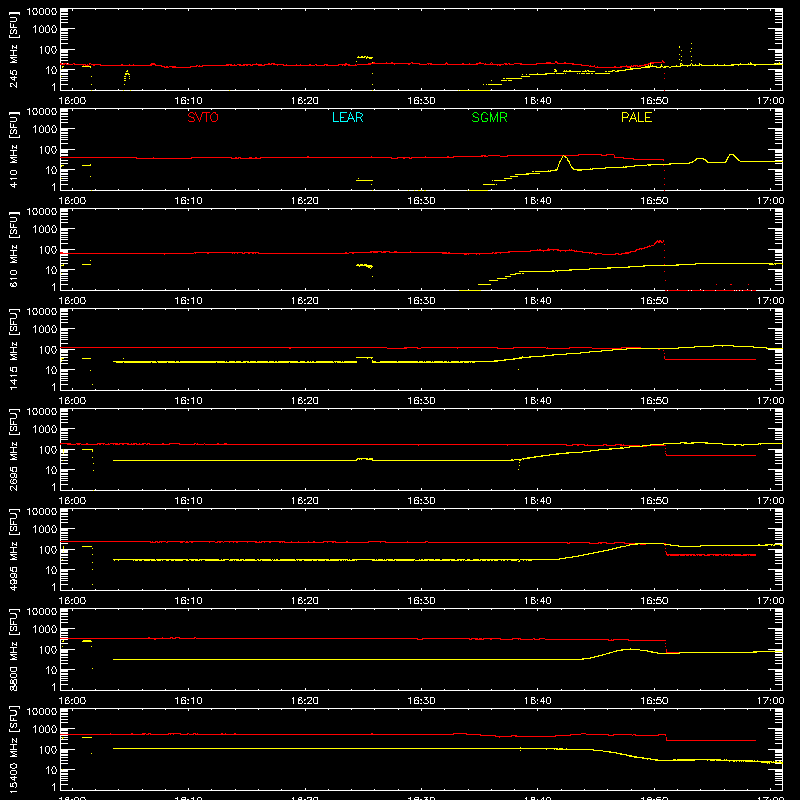Click the red curve's peak near 16:50 in the 610 MHz panel
The height and width of the screenshot is (800, 800).
click(x=660, y=241)
